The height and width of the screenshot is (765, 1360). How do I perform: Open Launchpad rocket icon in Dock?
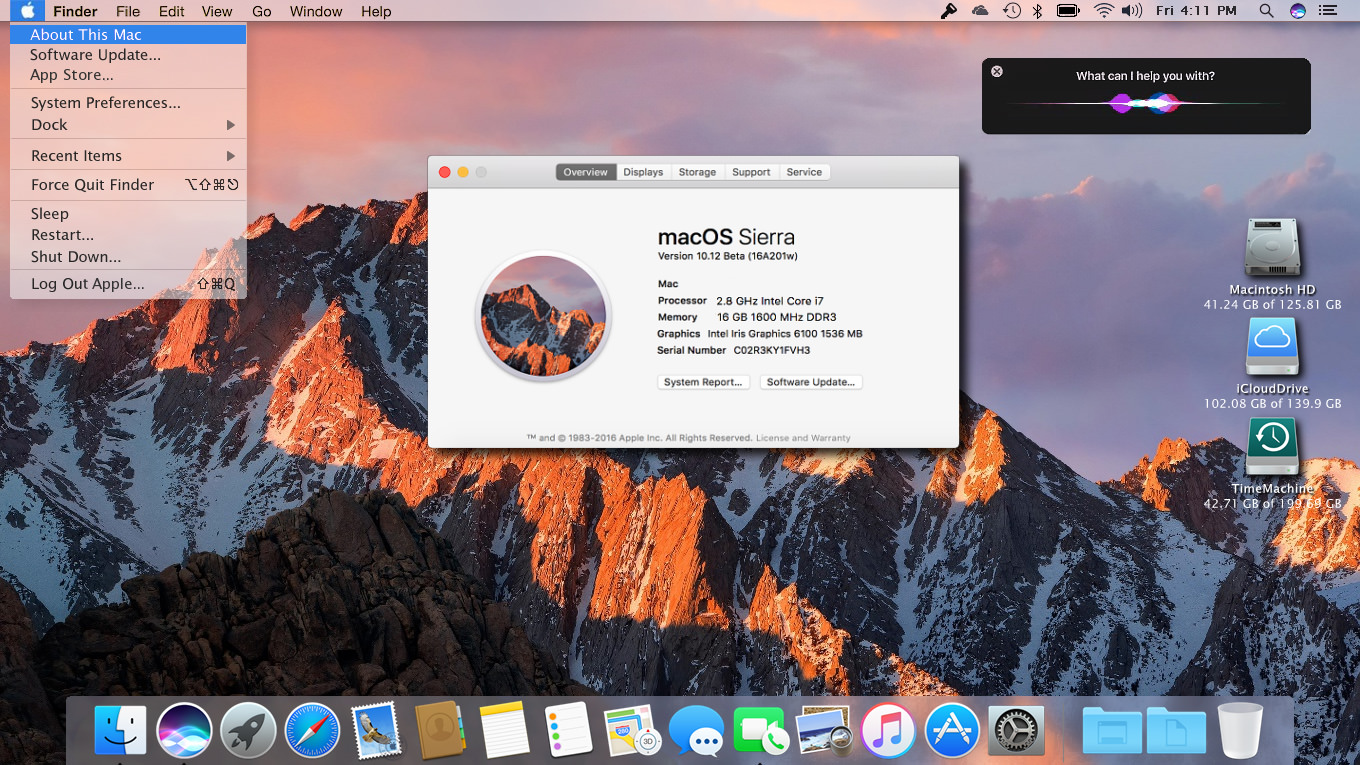[x=248, y=730]
